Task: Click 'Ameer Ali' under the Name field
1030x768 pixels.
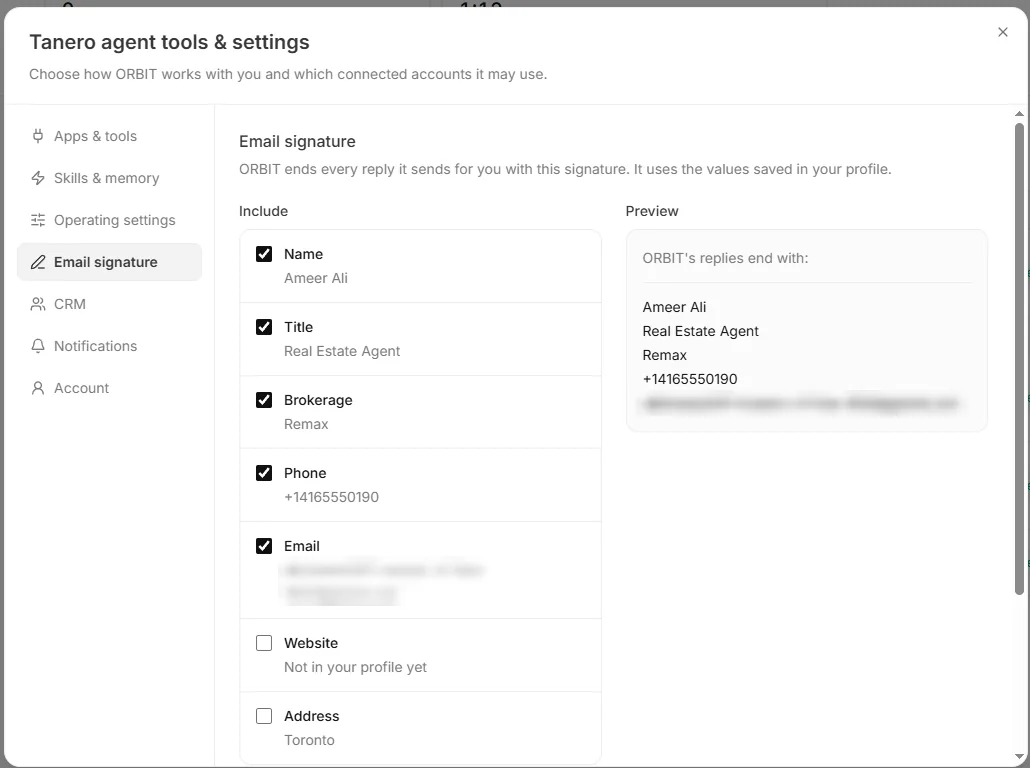Action: [316, 279]
